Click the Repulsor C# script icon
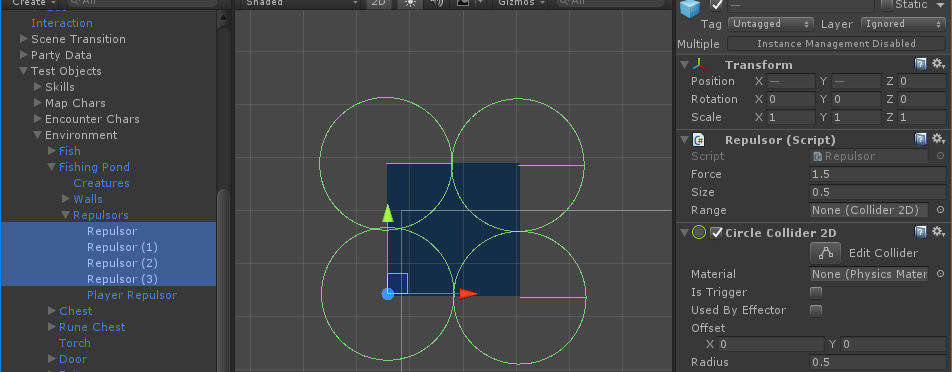952x372 pixels. click(699, 140)
